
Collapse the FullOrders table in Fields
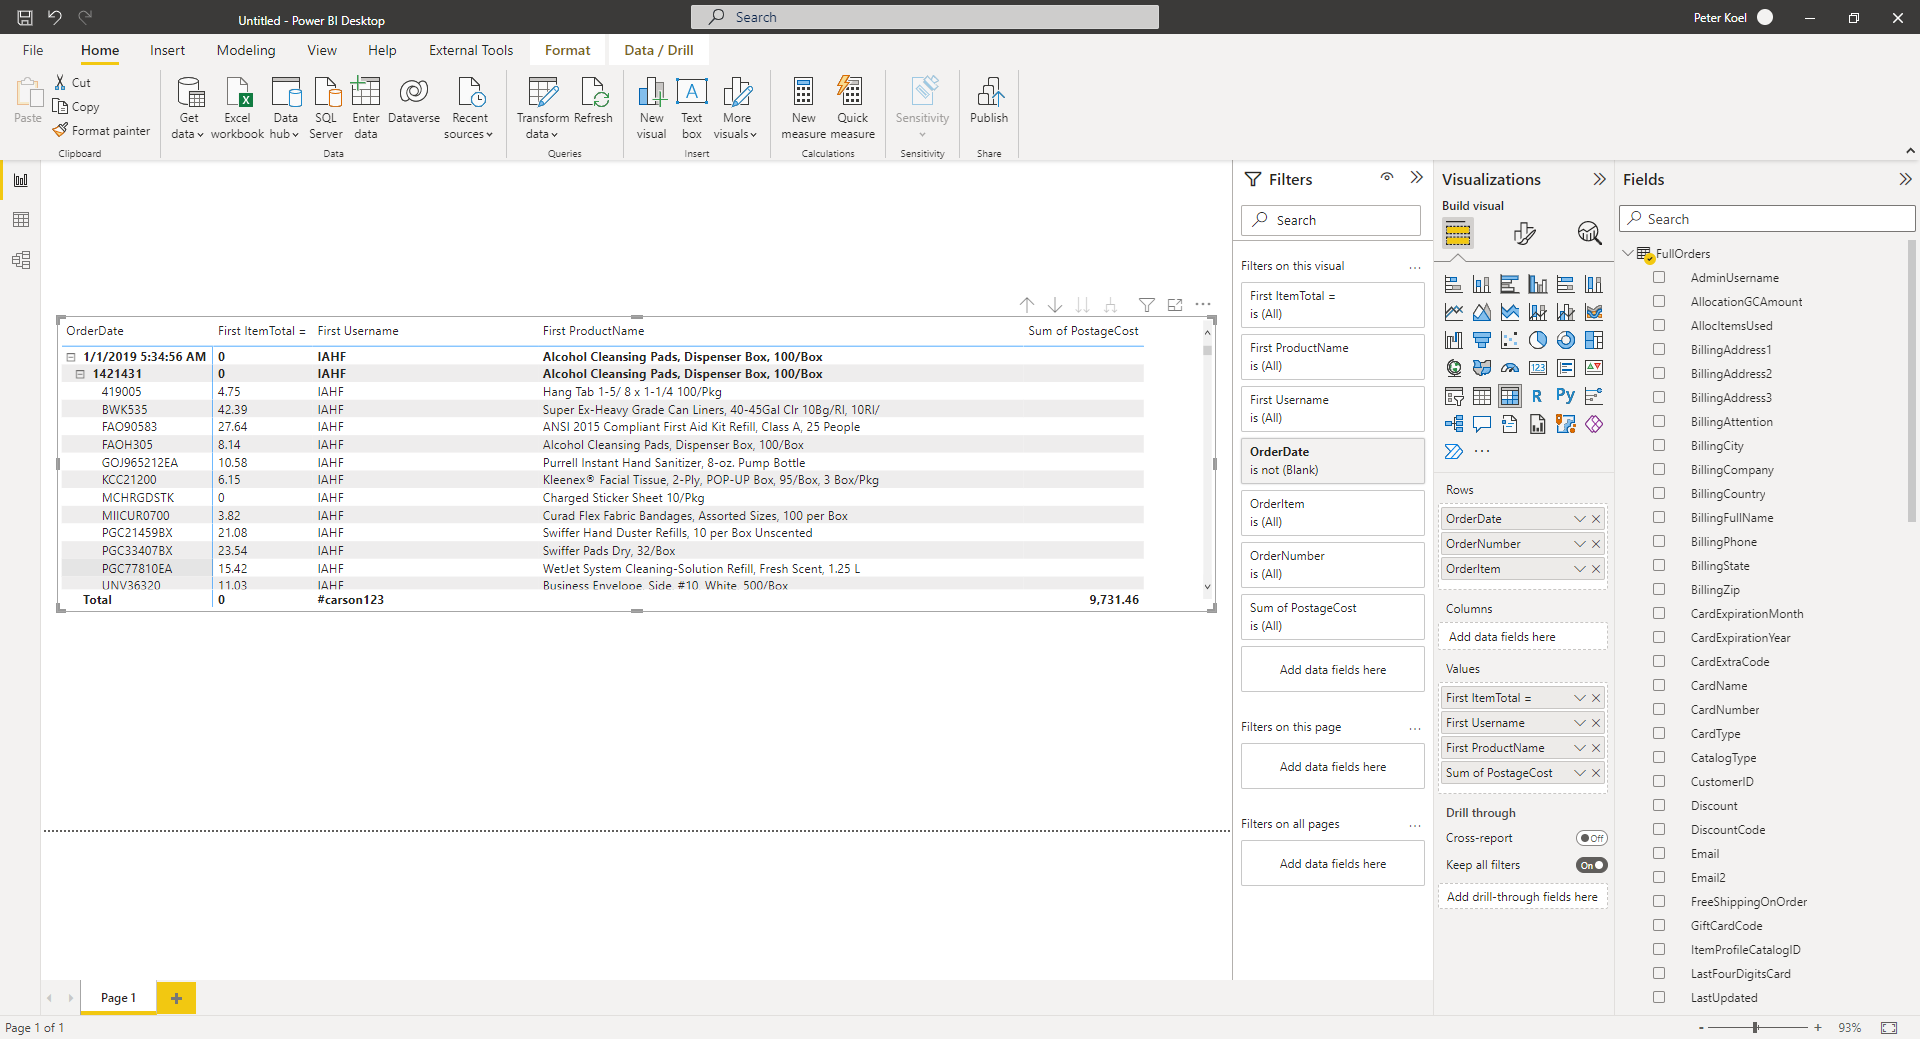pos(1628,253)
